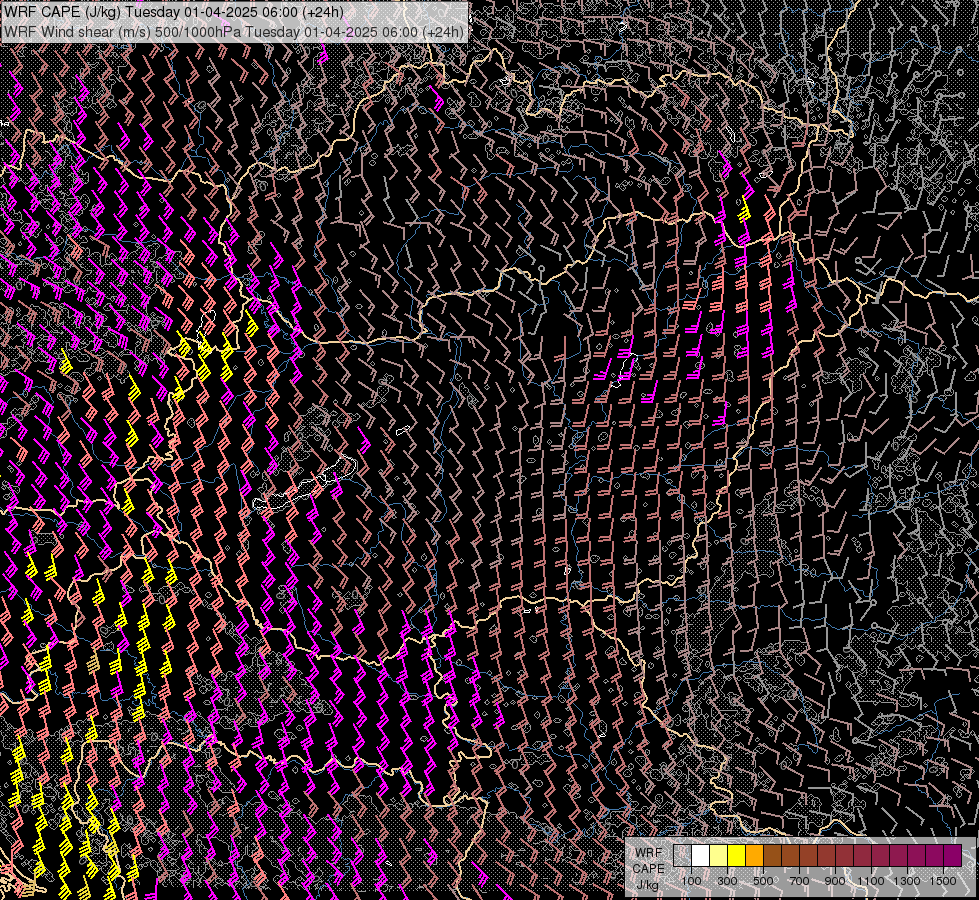The width and height of the screenshot is (979, 900).
Task: Click the "WRF" word in the legend
Action: pos(649,853)
